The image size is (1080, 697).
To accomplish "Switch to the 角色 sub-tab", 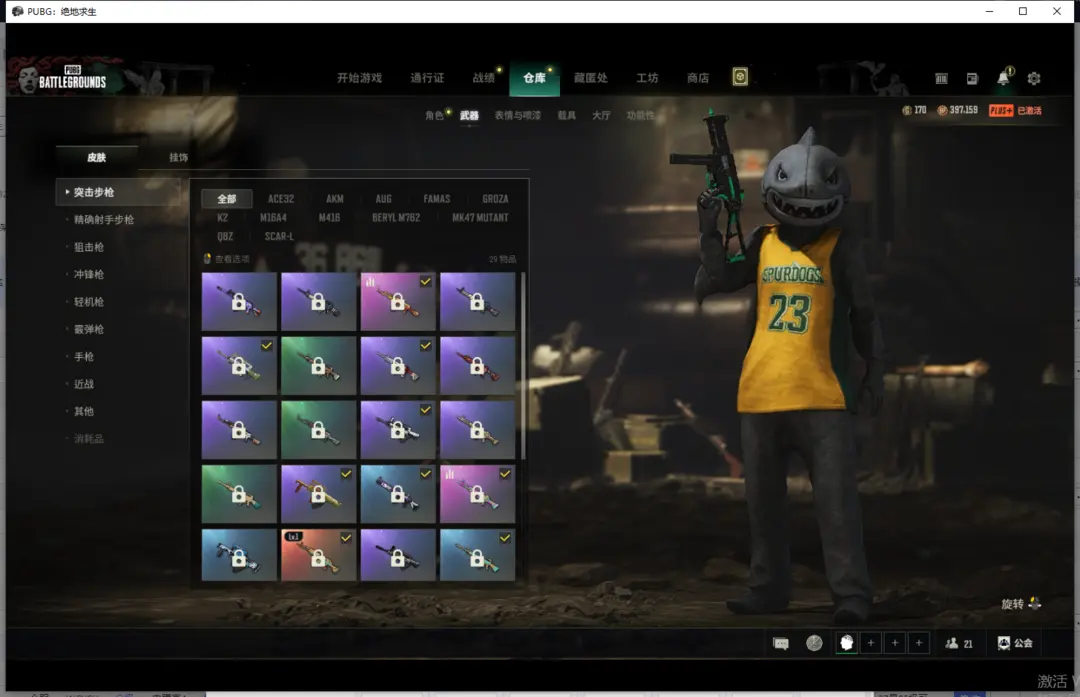I will click(435, 115).
